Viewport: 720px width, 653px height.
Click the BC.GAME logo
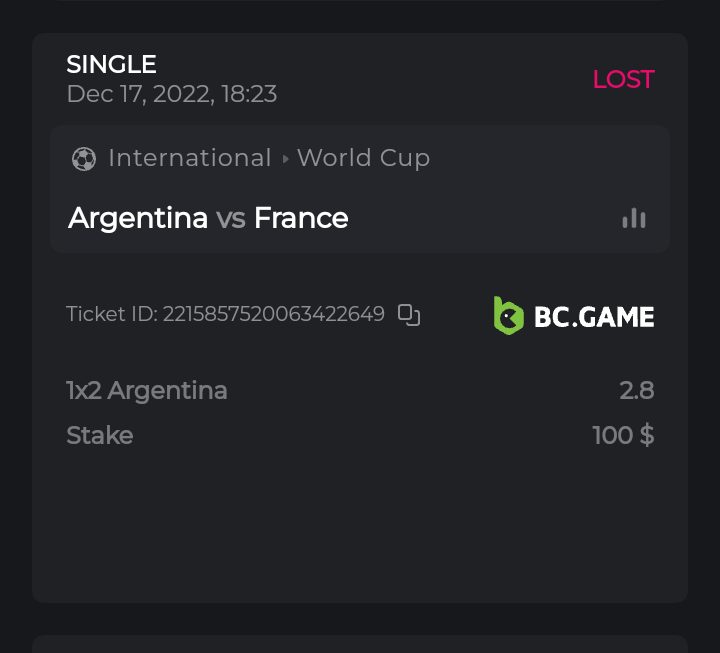pyautogui.click(x=574, y=316)
